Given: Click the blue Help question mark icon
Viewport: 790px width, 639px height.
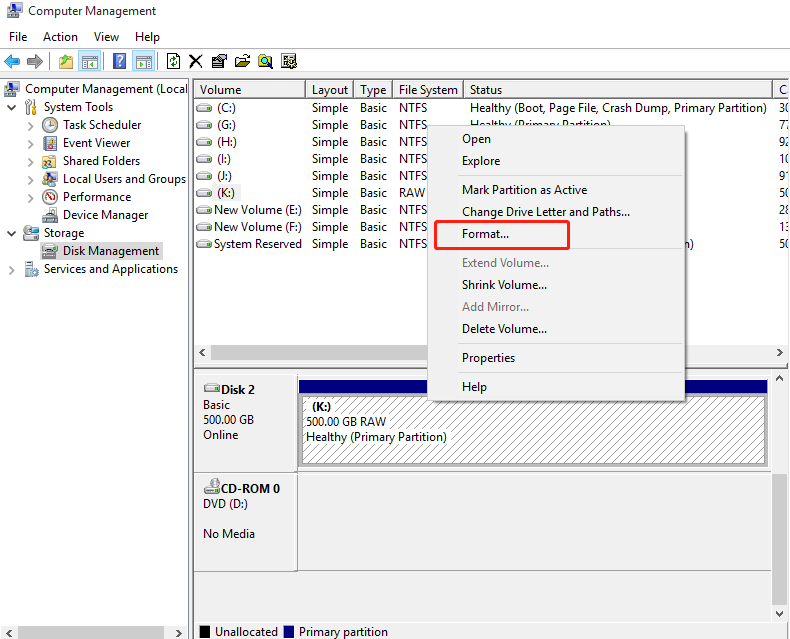Looking at the screenshot, I should [120, 62].
